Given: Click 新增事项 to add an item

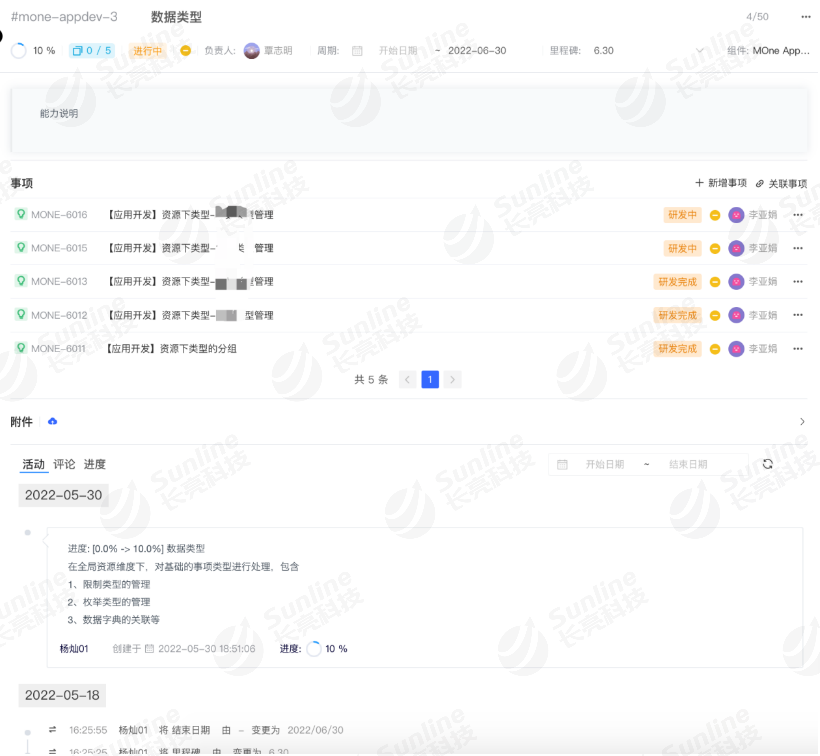Looking at the screenshot, I should click(x=721, y=183).
